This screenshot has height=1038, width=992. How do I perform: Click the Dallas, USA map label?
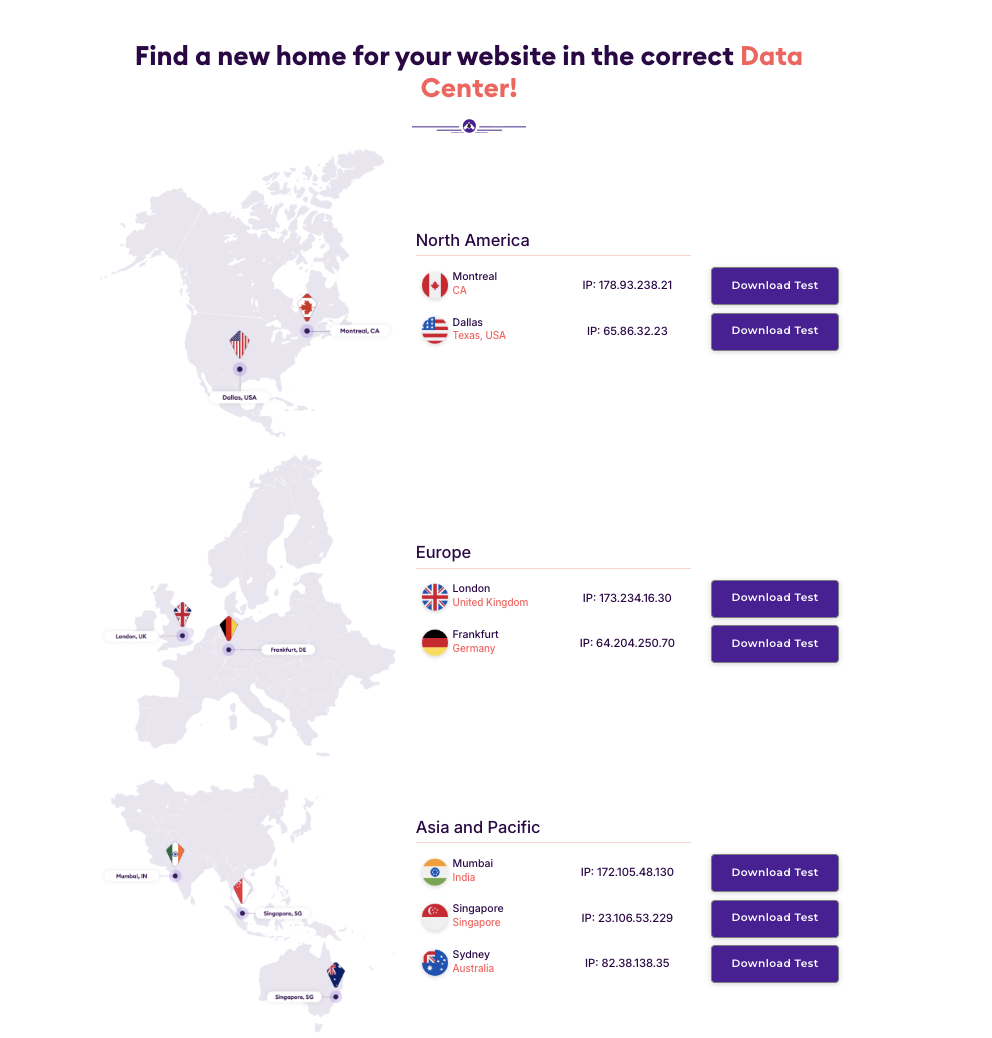coord(240,397)
